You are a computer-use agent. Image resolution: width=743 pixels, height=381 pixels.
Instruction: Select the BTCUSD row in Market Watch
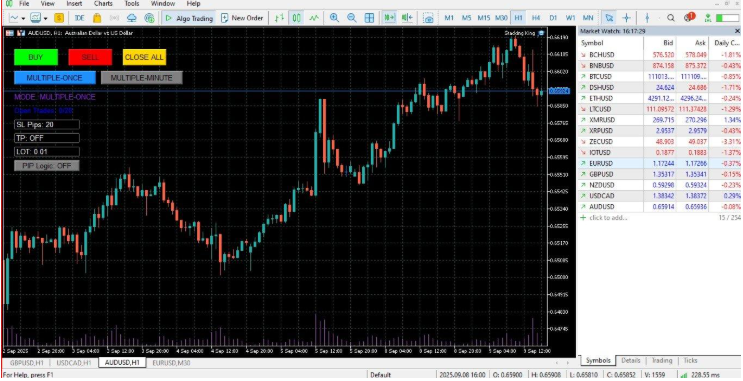[660, 76]
